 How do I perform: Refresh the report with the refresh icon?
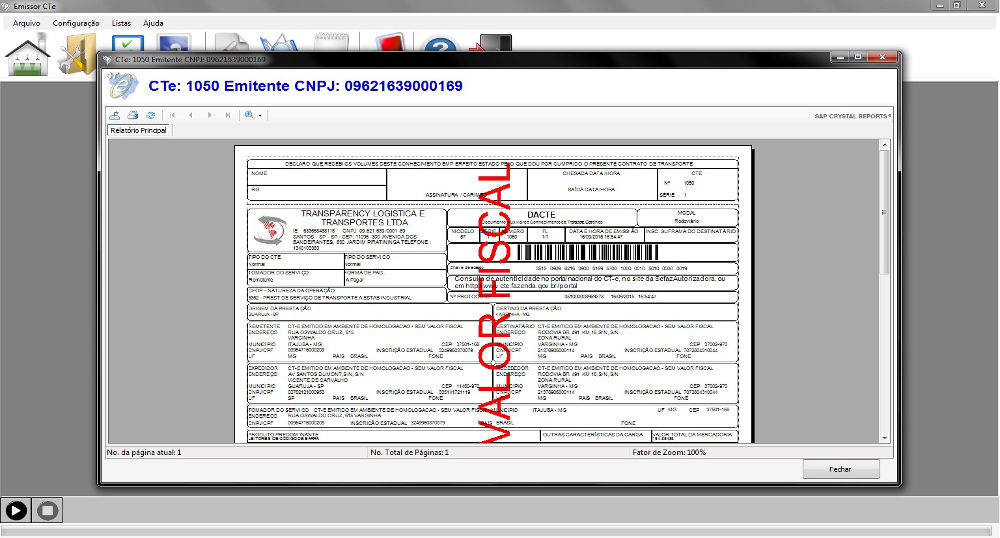pos(150,116)
